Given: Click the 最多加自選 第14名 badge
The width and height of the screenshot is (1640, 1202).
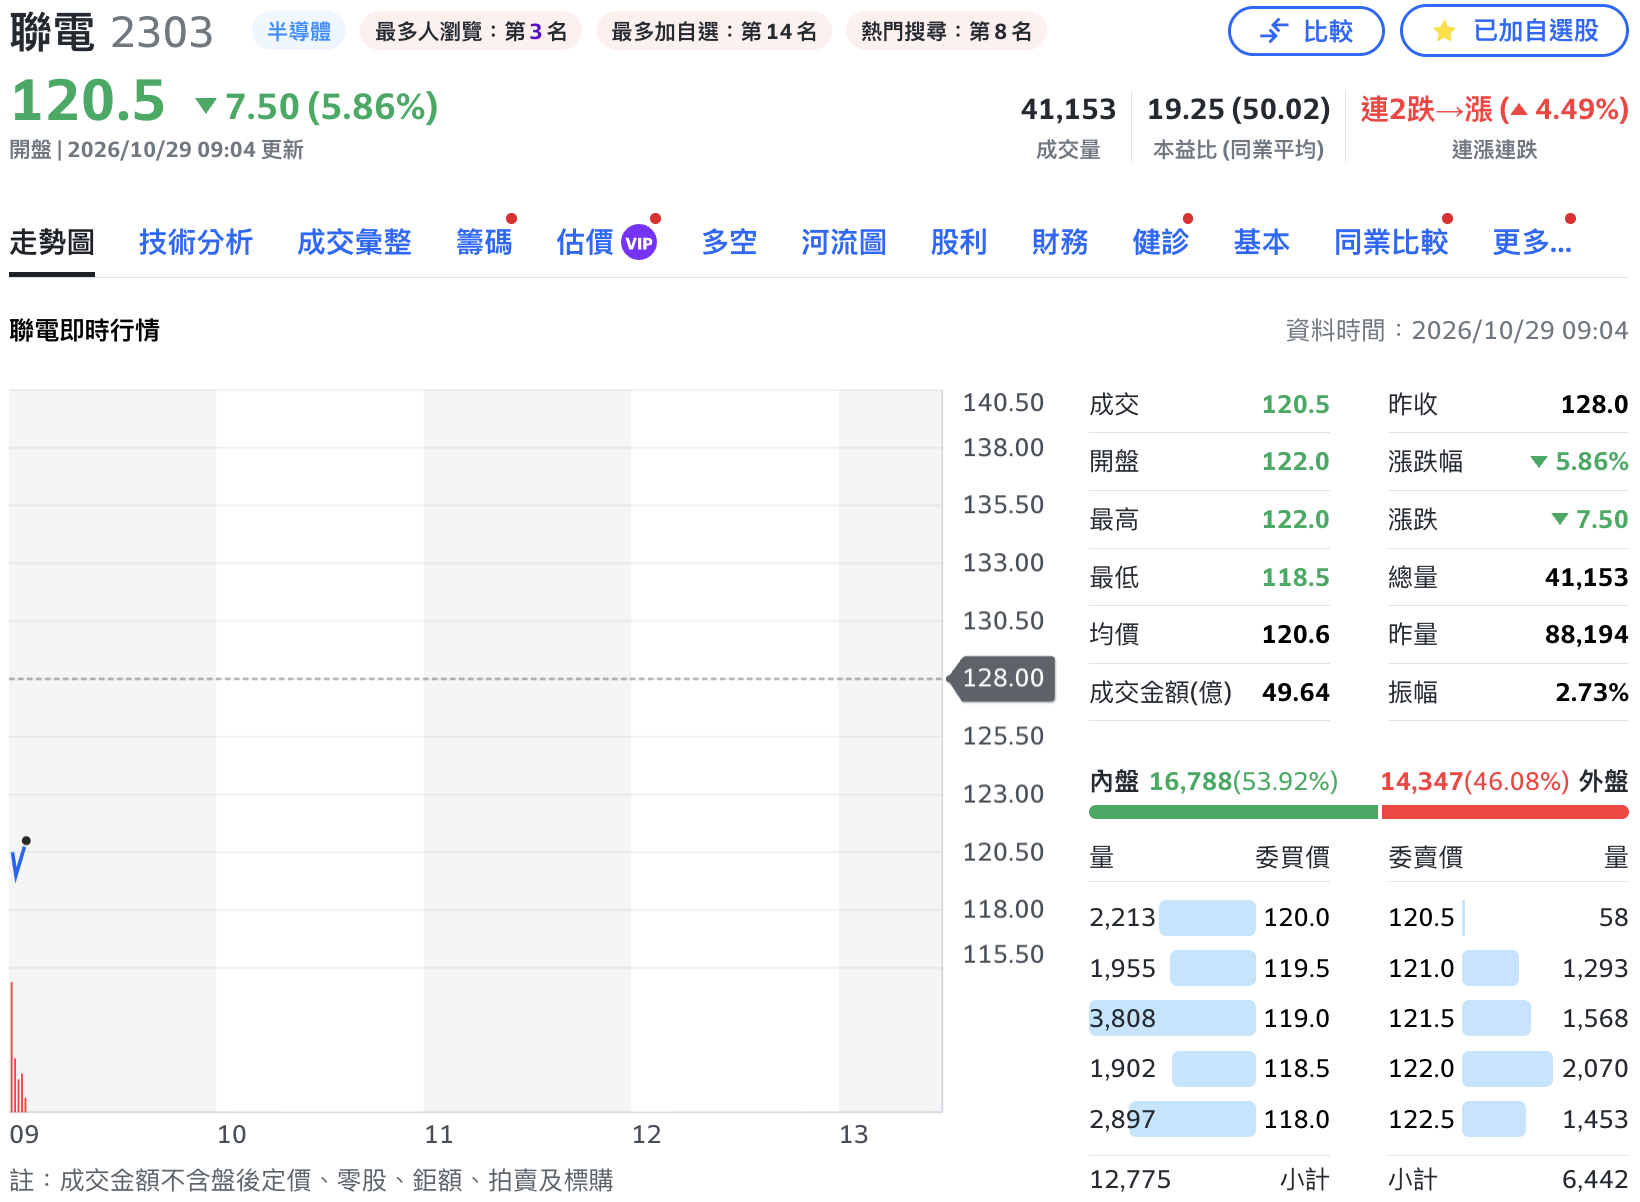Looking at the screenshot, I should [x=714, y=32].
